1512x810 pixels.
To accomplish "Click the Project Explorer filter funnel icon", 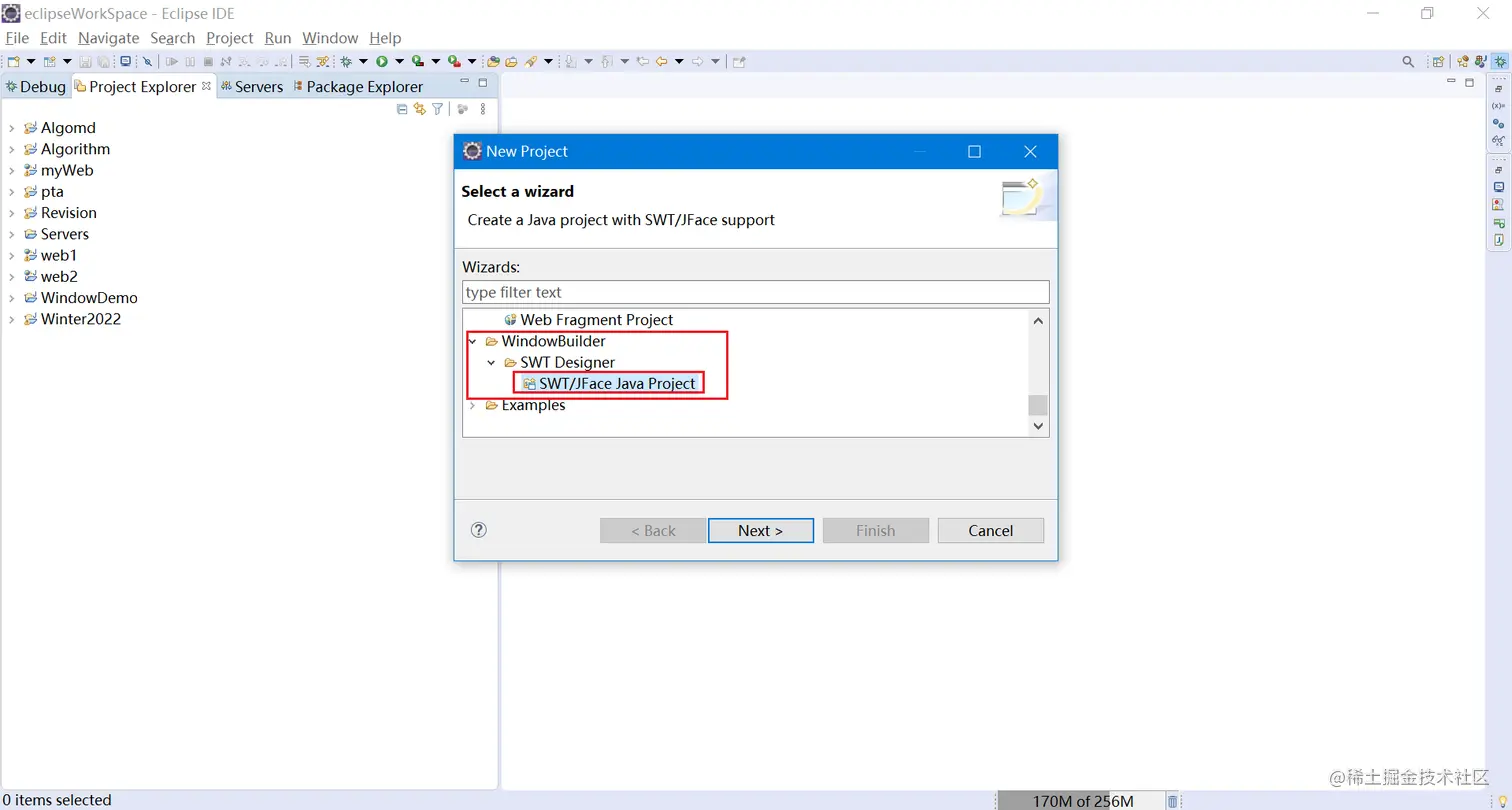I will point(437,109).
